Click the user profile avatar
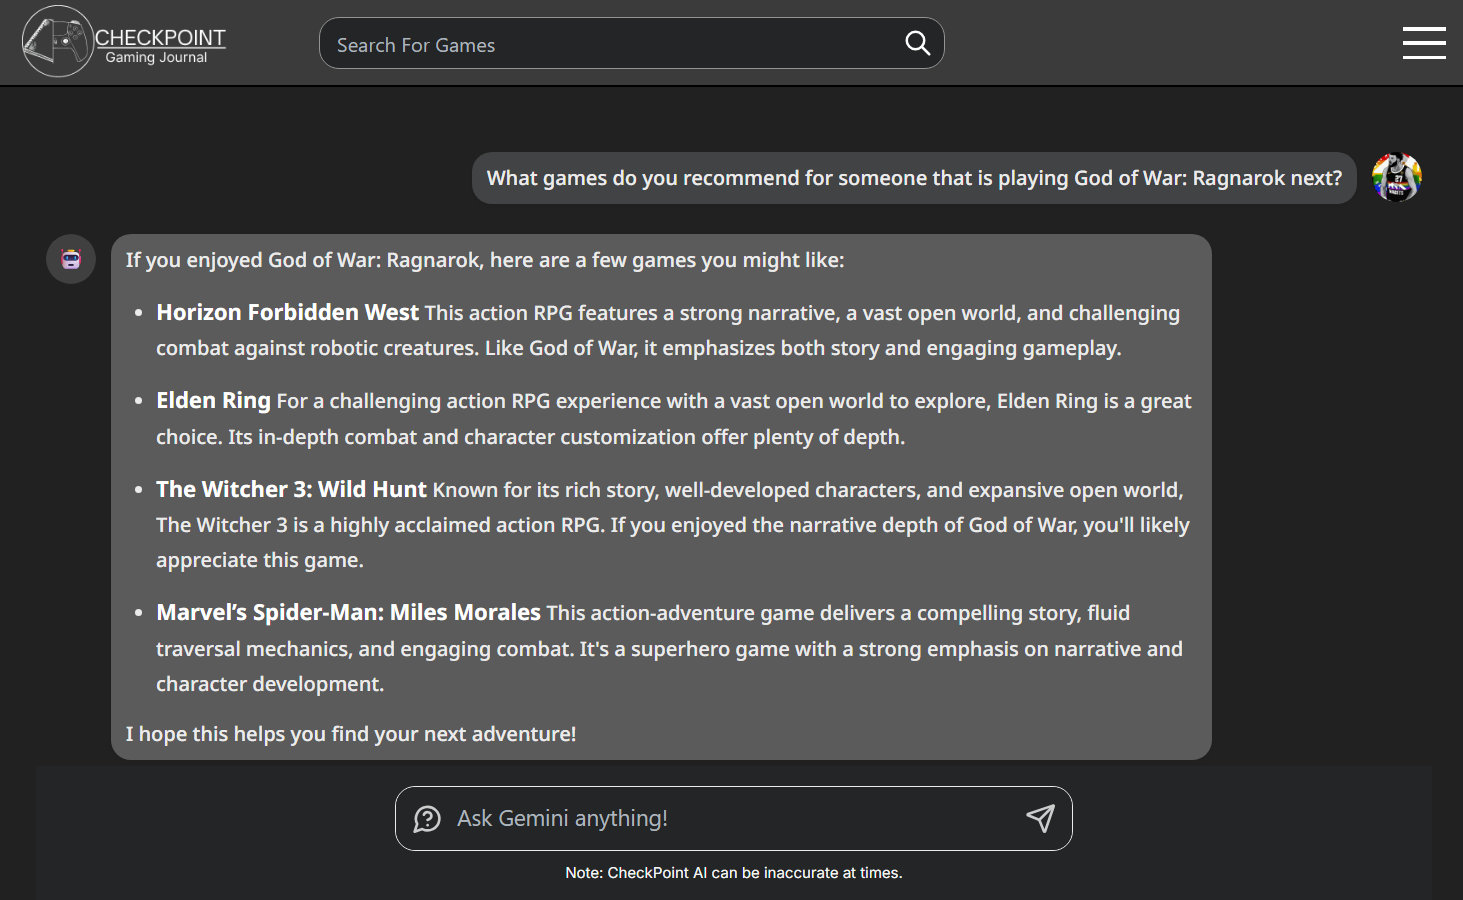The width and height of the screenshot is (1463, 900). click(x=1397, y=178)
